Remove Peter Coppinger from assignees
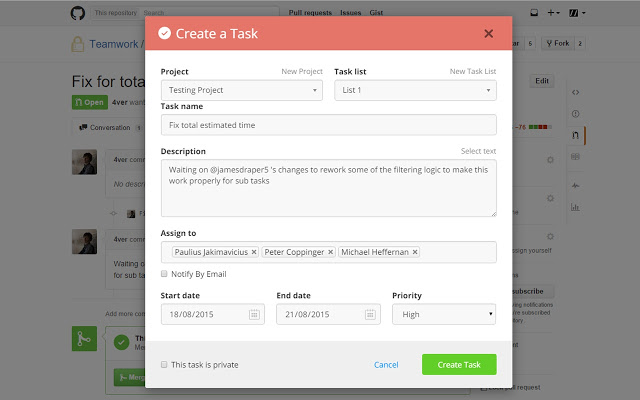 point(331,252)
